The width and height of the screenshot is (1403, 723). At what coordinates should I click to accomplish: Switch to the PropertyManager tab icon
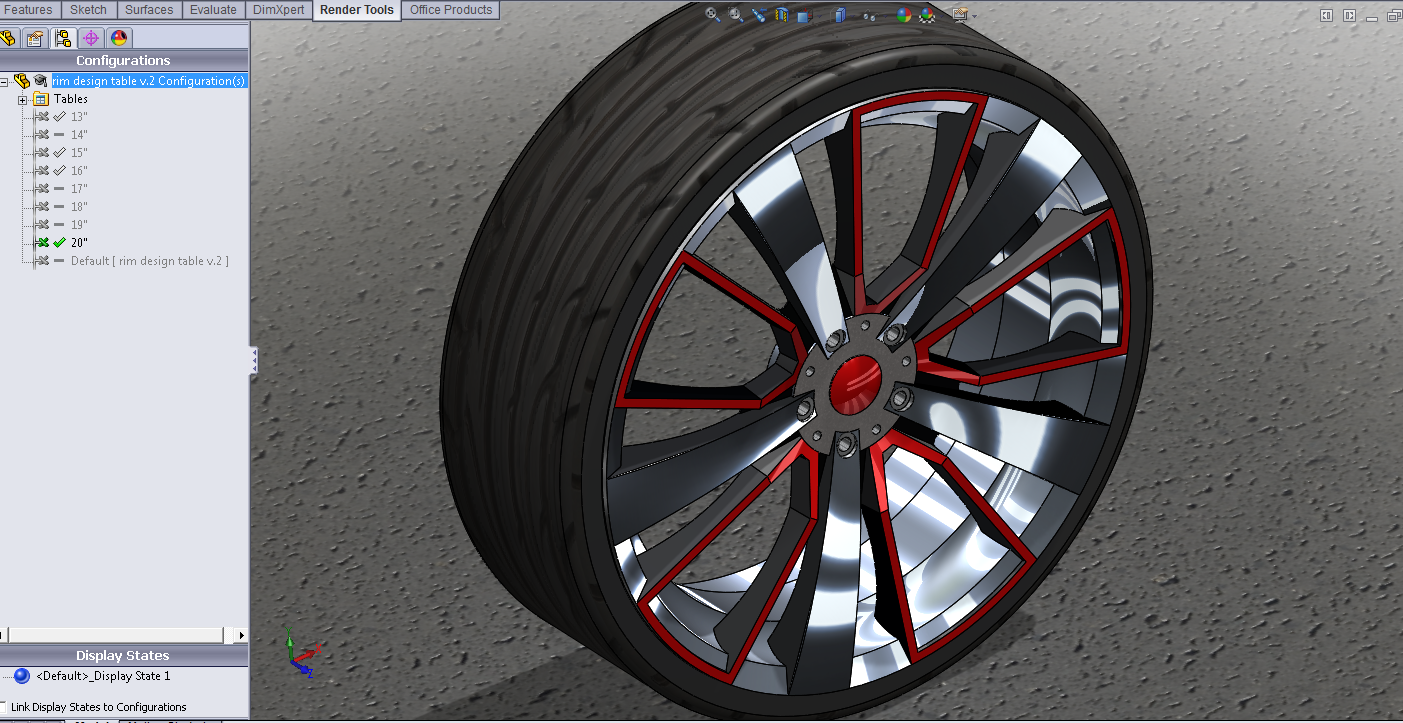click(x=35, y=38)
